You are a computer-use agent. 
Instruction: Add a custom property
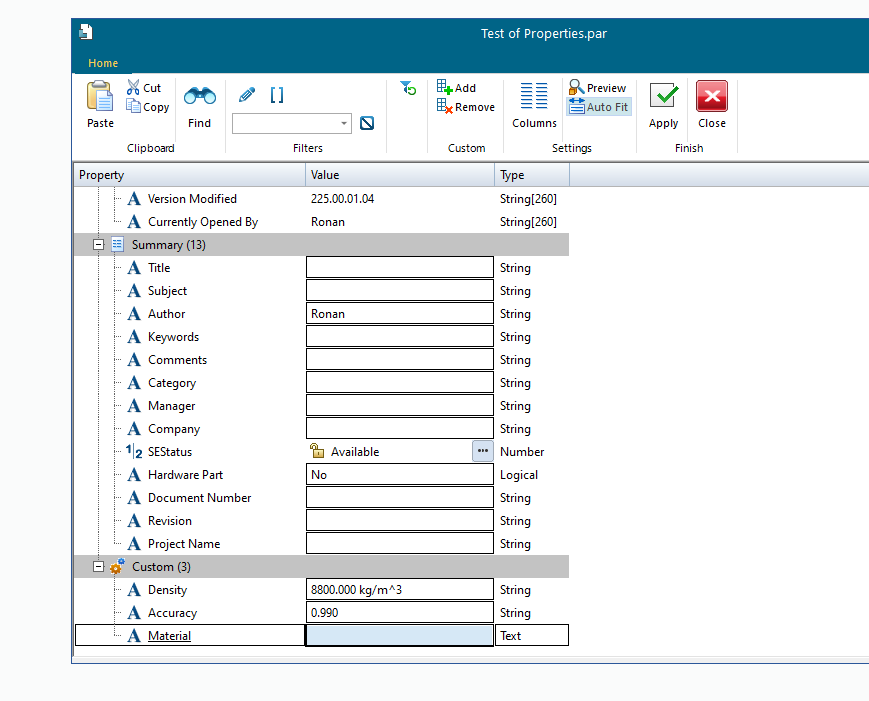coord(457,88)
